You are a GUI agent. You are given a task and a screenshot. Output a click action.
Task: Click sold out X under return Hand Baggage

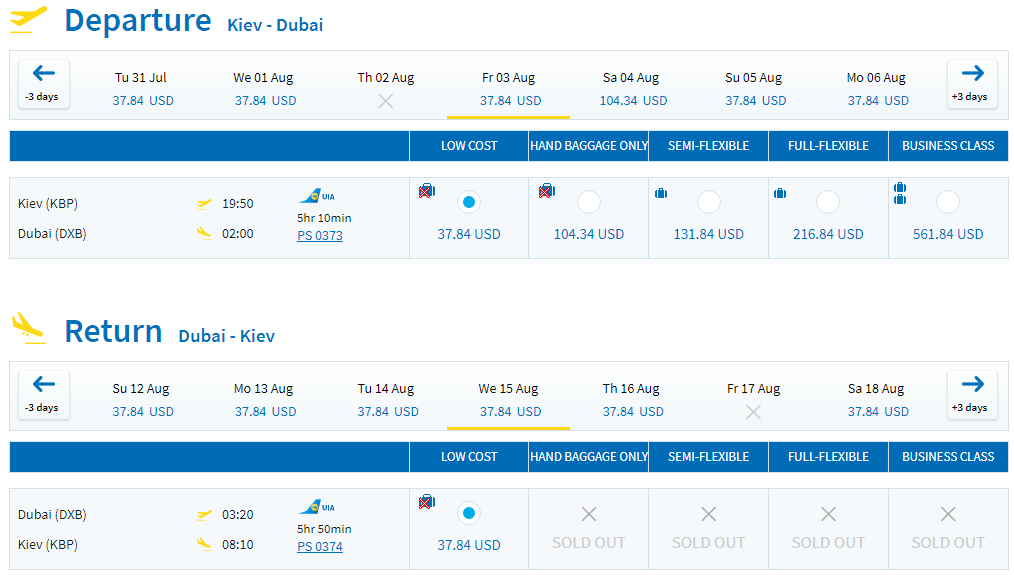[x=588, y=514]
